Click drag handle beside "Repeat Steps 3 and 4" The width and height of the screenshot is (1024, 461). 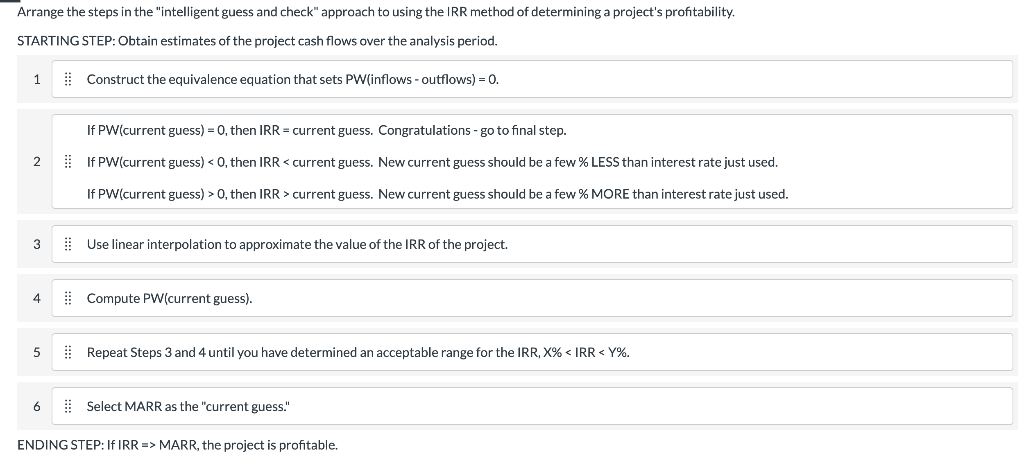coord(67,353)
